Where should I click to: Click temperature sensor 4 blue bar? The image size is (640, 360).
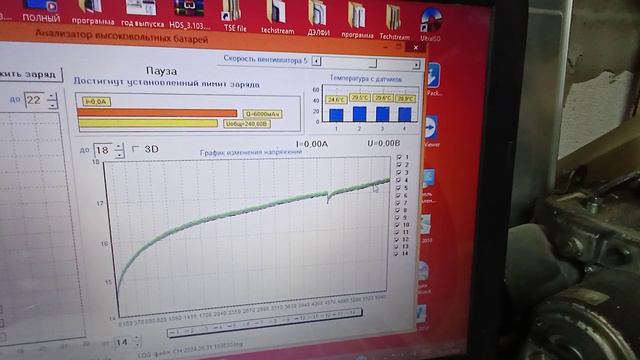coord(404,115)
